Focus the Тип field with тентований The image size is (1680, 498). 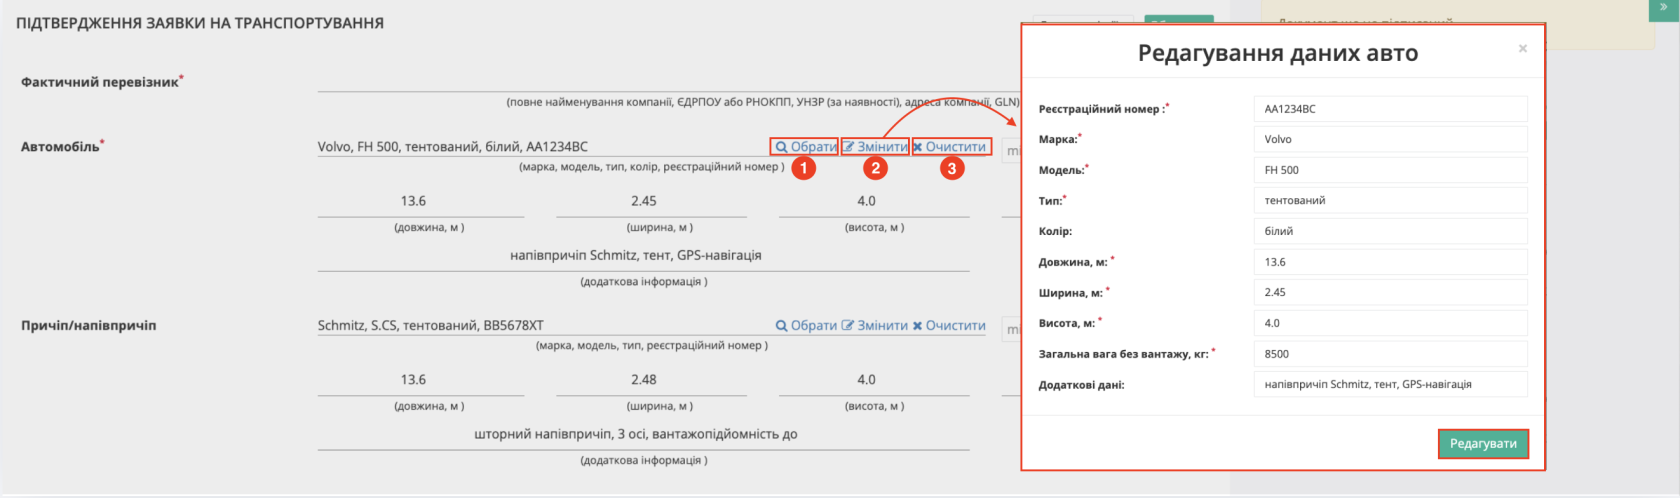1390,200
